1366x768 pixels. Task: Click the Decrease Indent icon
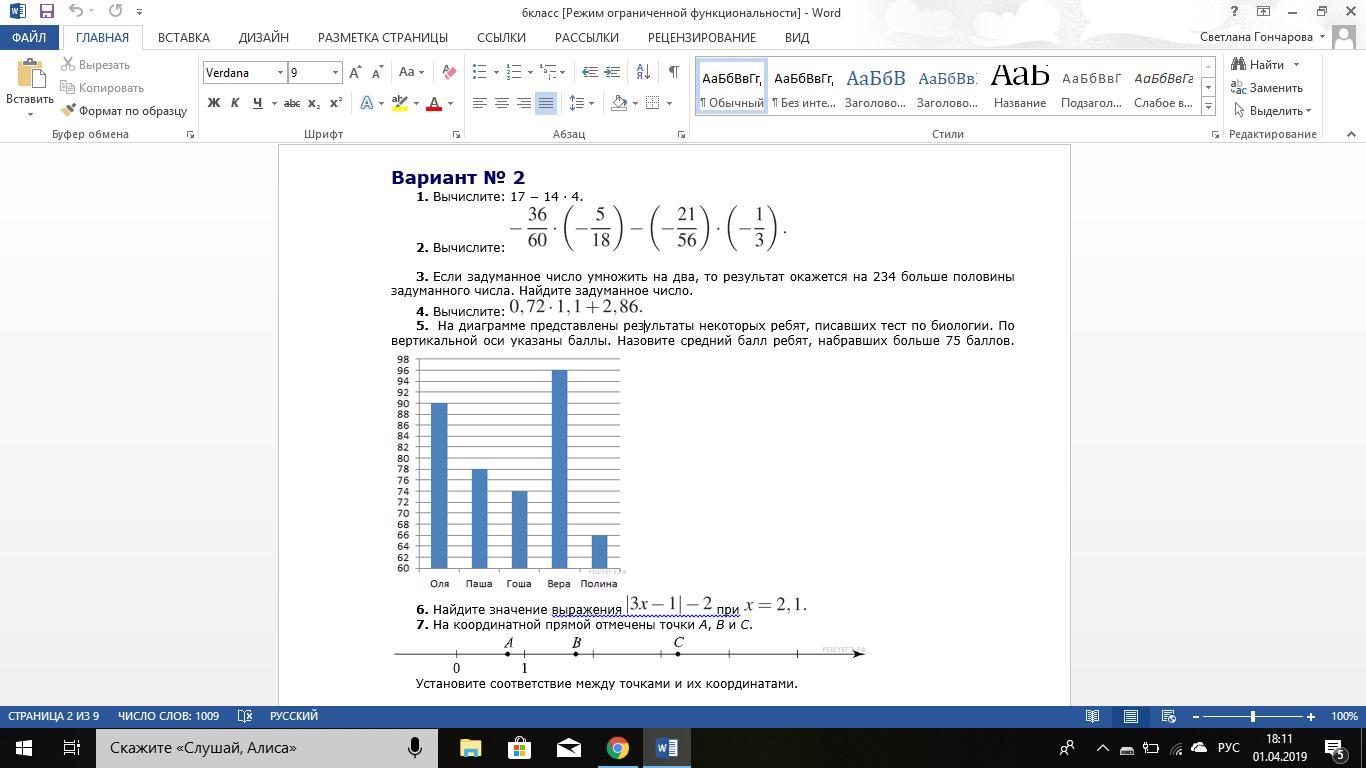(x=590, y=72)
